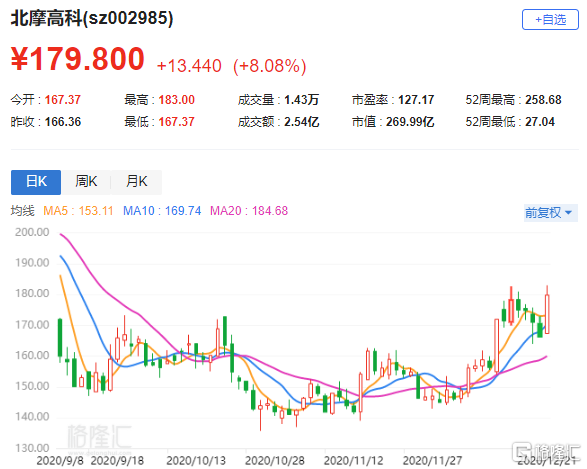Add stock via +自选 button
587x469 pixels.
coord(550,19)
